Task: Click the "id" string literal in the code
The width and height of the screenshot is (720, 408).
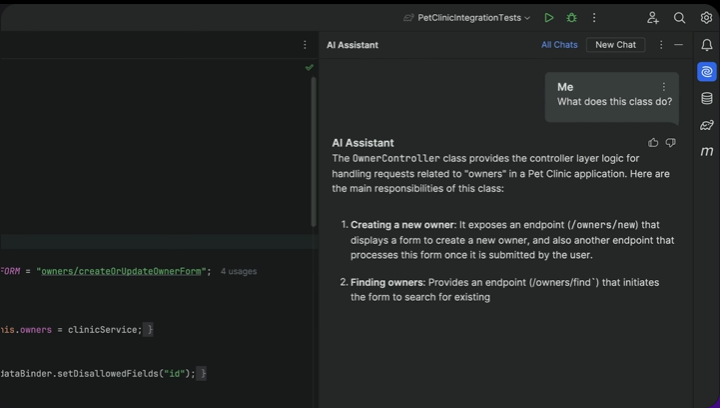Action: pos(174,374)
